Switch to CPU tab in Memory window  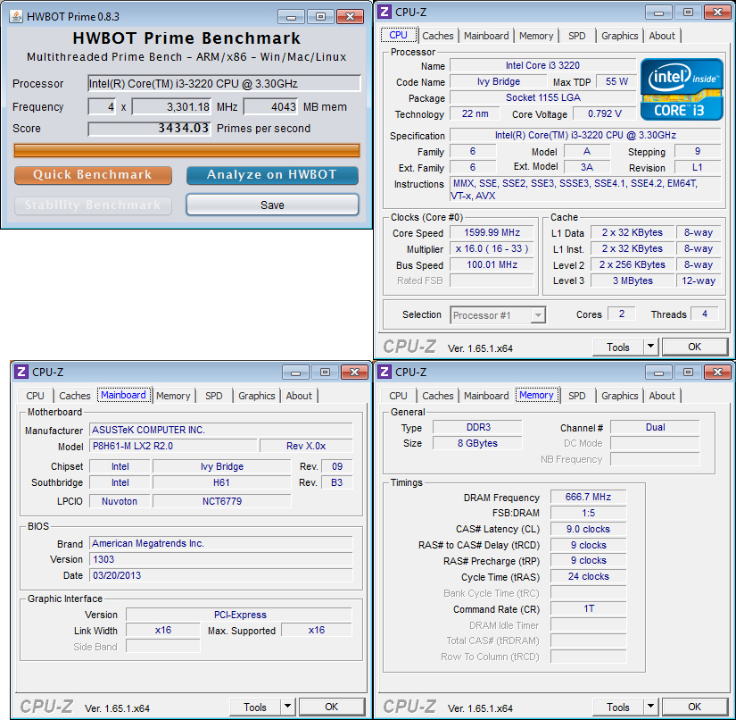pos(398,396)
